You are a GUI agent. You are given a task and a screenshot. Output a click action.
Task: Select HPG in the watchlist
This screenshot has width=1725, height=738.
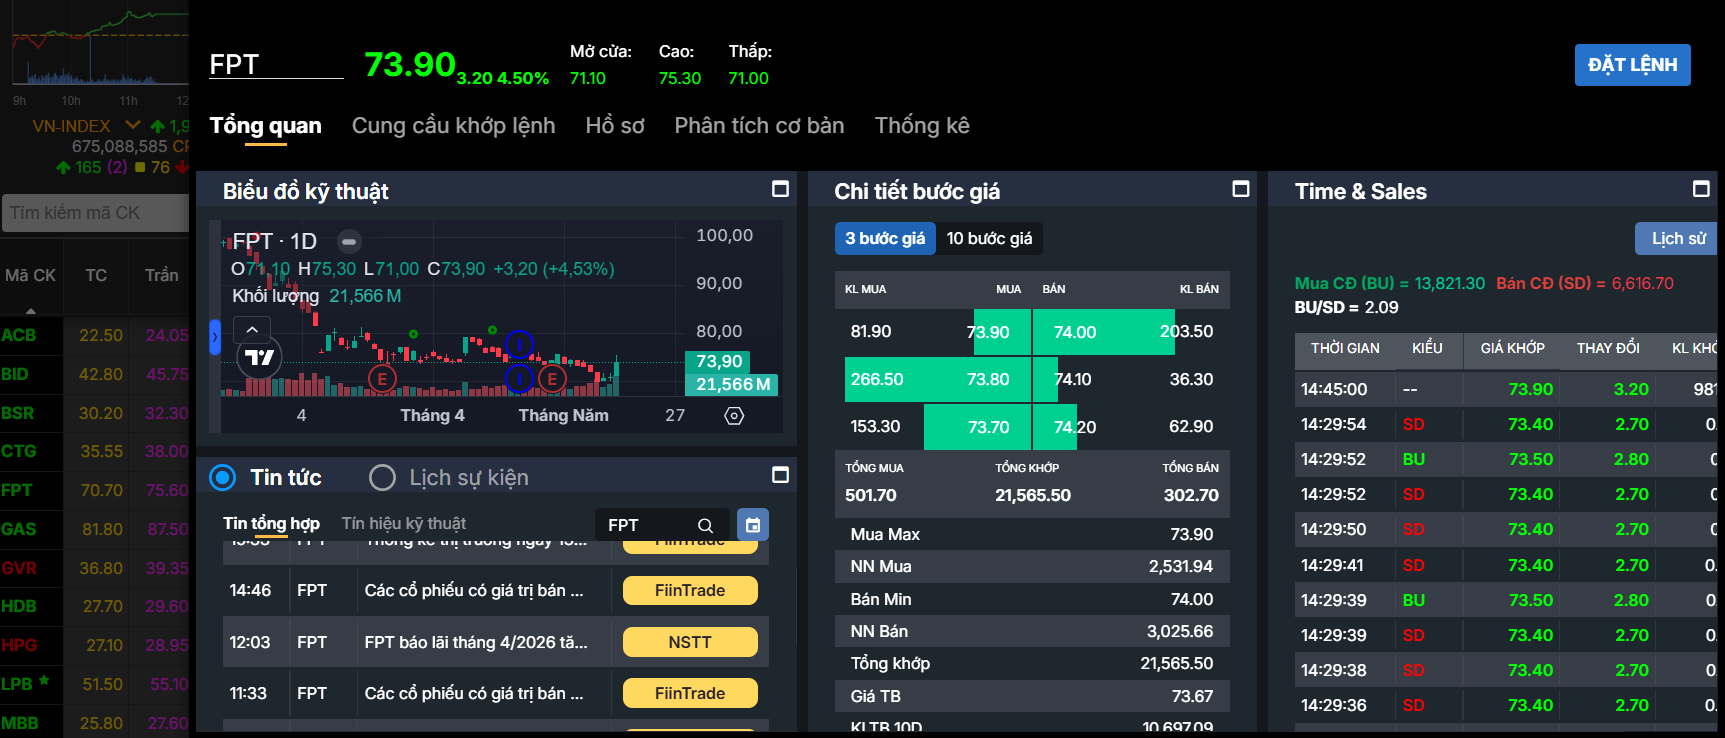19,645
